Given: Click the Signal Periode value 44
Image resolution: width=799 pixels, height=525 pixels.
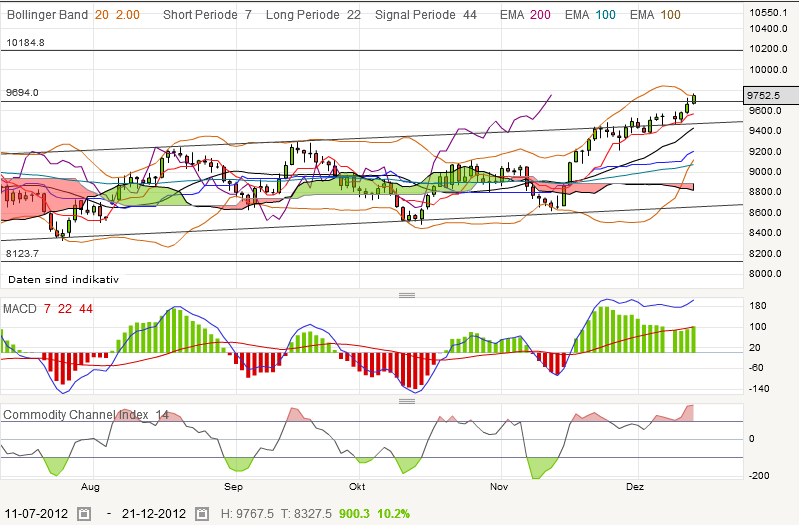Looking at the screenshot, I should pos(470,15).
